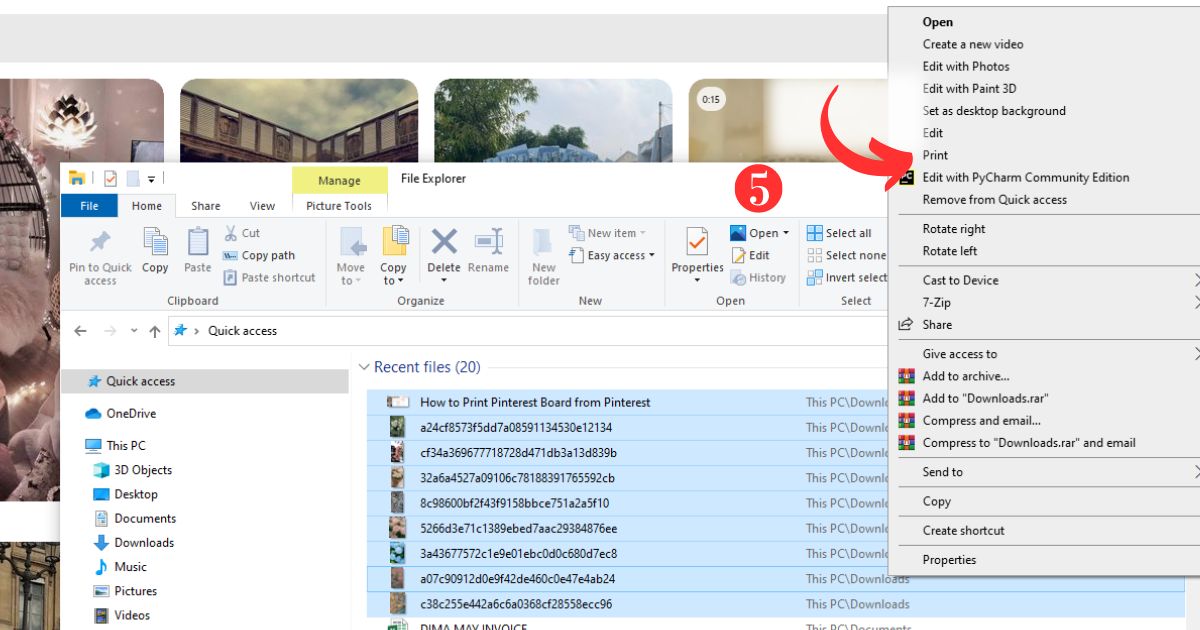Image resolution: width=1200 pixels, height=630 pixels.
Task: Click the Edit button in Open group
Action: point(750,255)
